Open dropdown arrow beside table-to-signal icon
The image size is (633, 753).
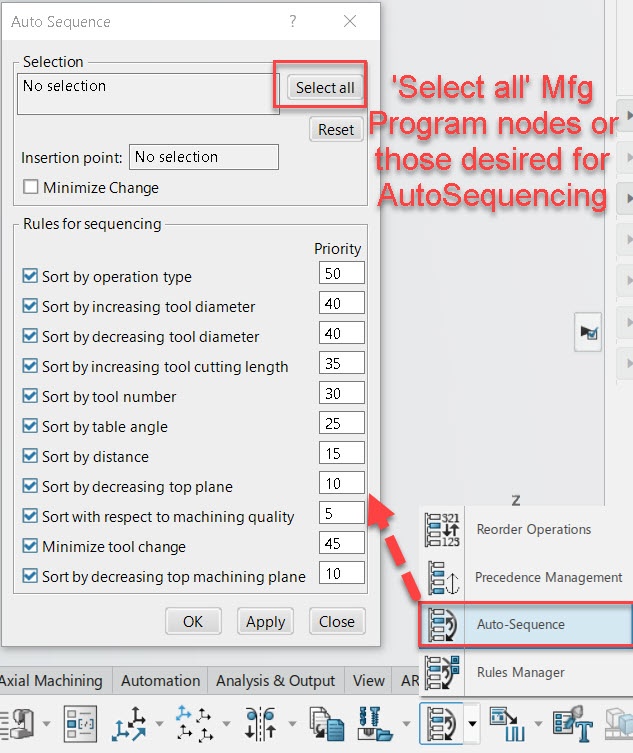click(x=538, y=723)
